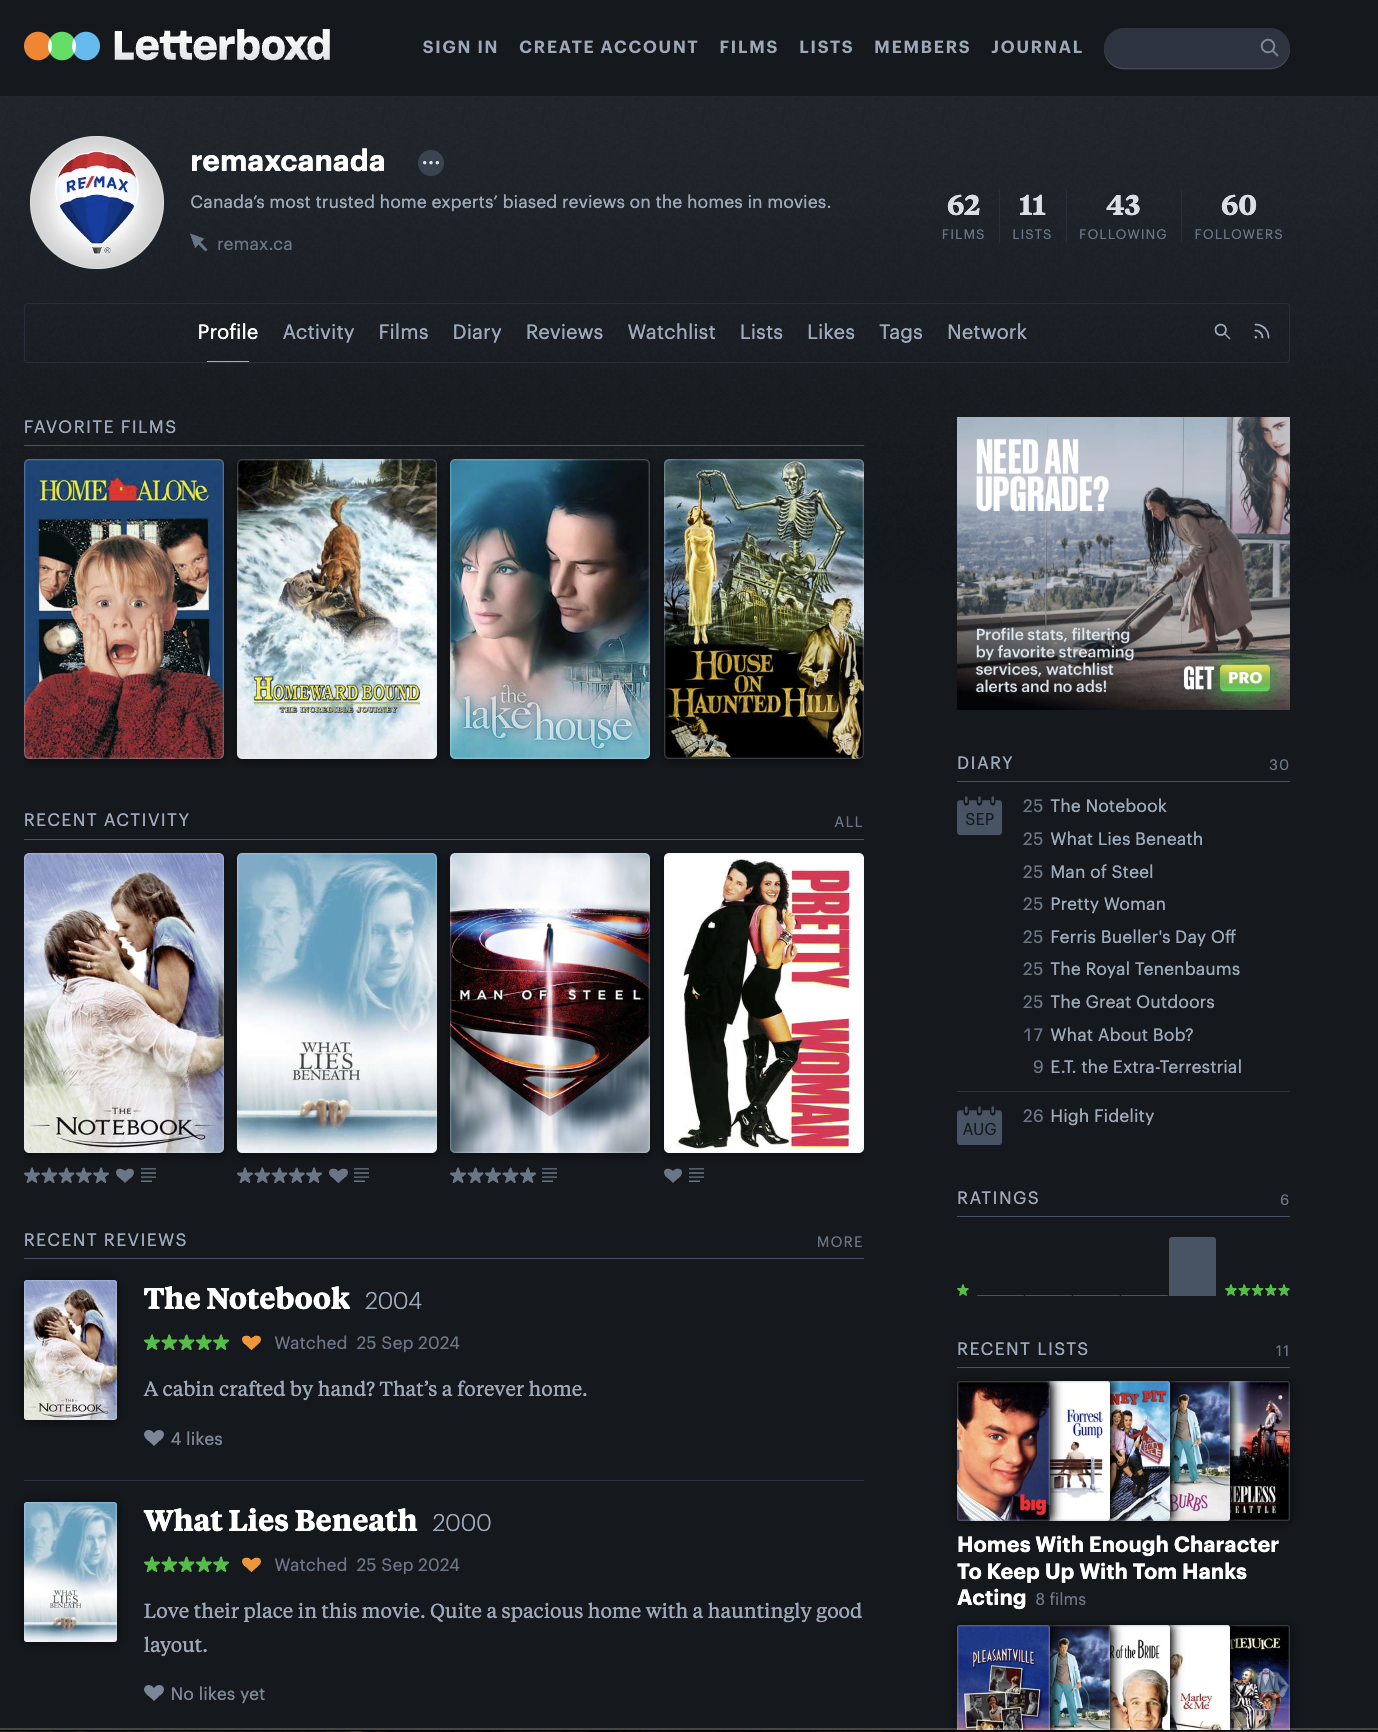This screenshot has height=1732, width=1378.
Task: Open the remaxcanada profile options menu
Action: (431, 162)
